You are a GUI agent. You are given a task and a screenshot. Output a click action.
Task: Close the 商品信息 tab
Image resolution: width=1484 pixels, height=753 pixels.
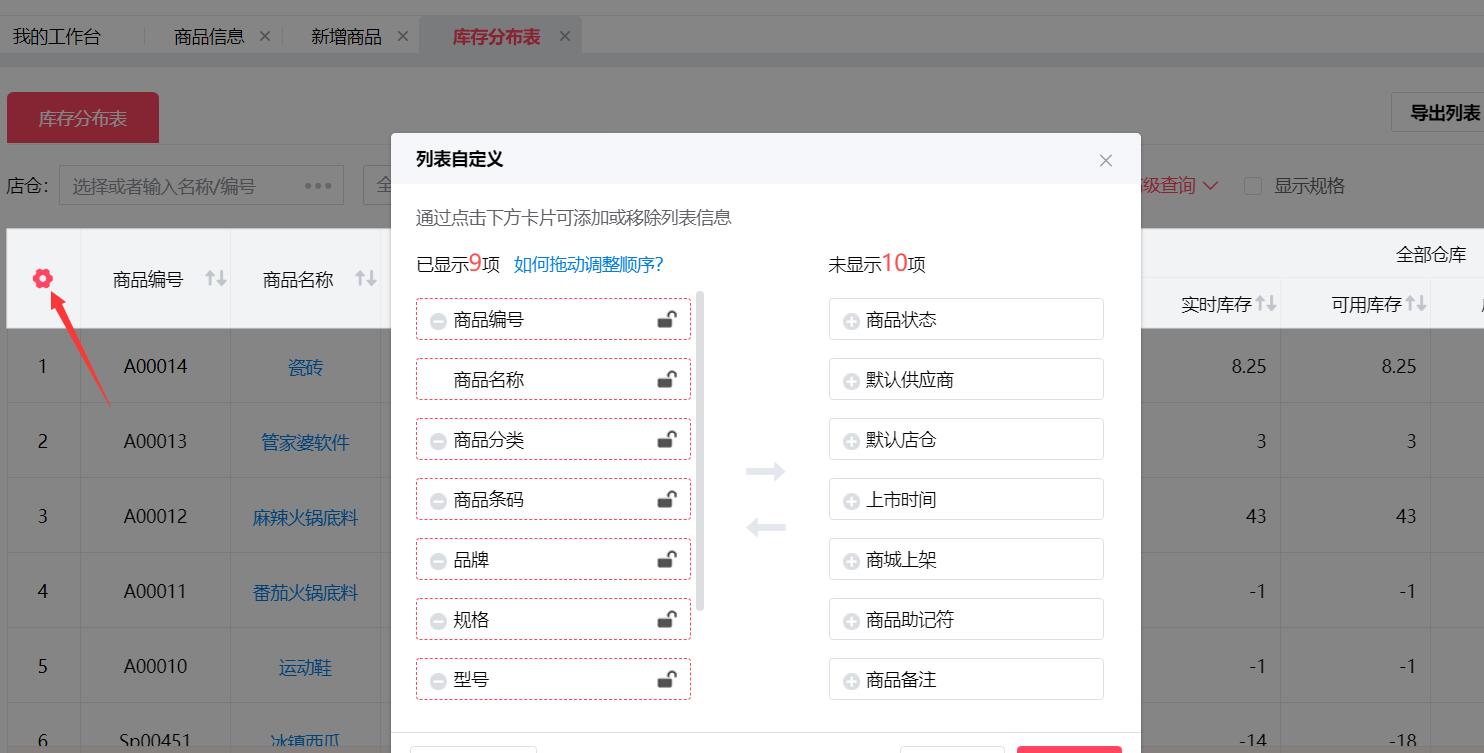coord(265,36)
